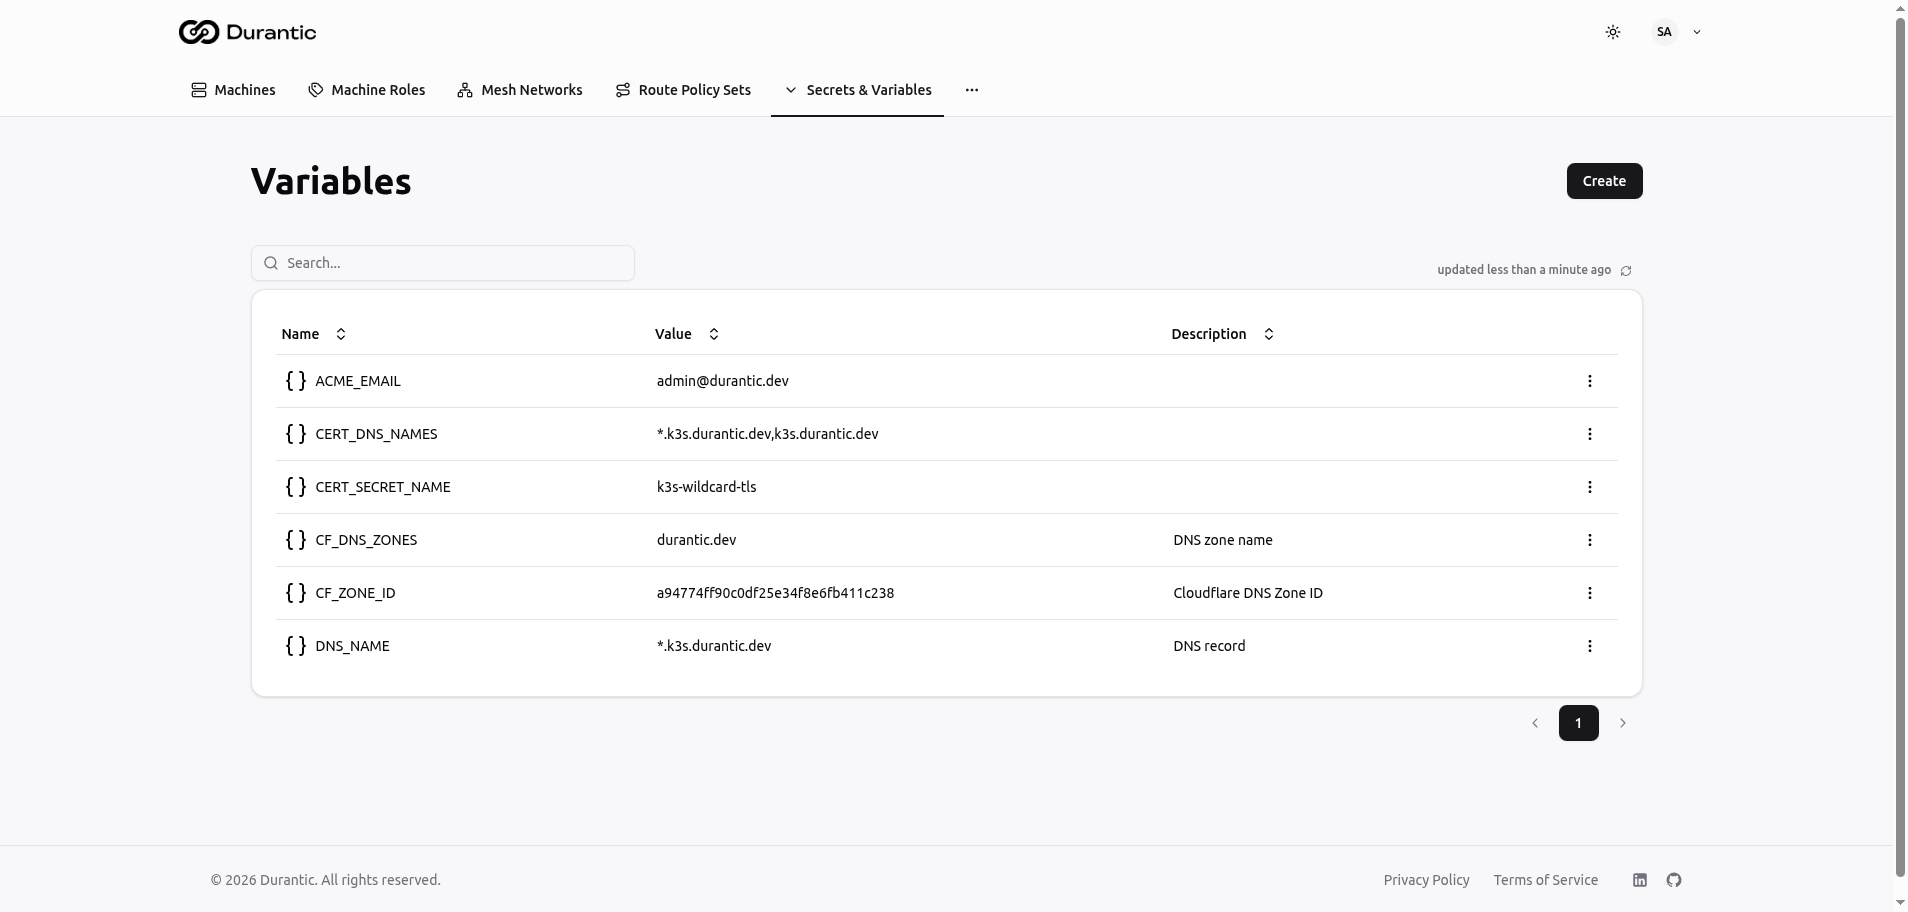1908x912 pixels.
Task: Click the variables Search field
Action: click(443, 263)
